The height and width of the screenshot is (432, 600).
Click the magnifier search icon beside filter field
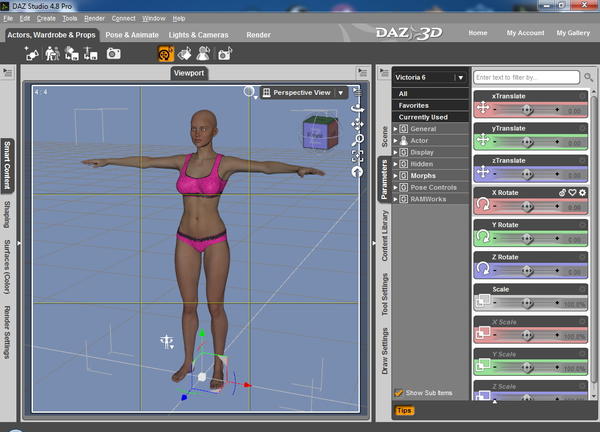(x=588, y=77)
